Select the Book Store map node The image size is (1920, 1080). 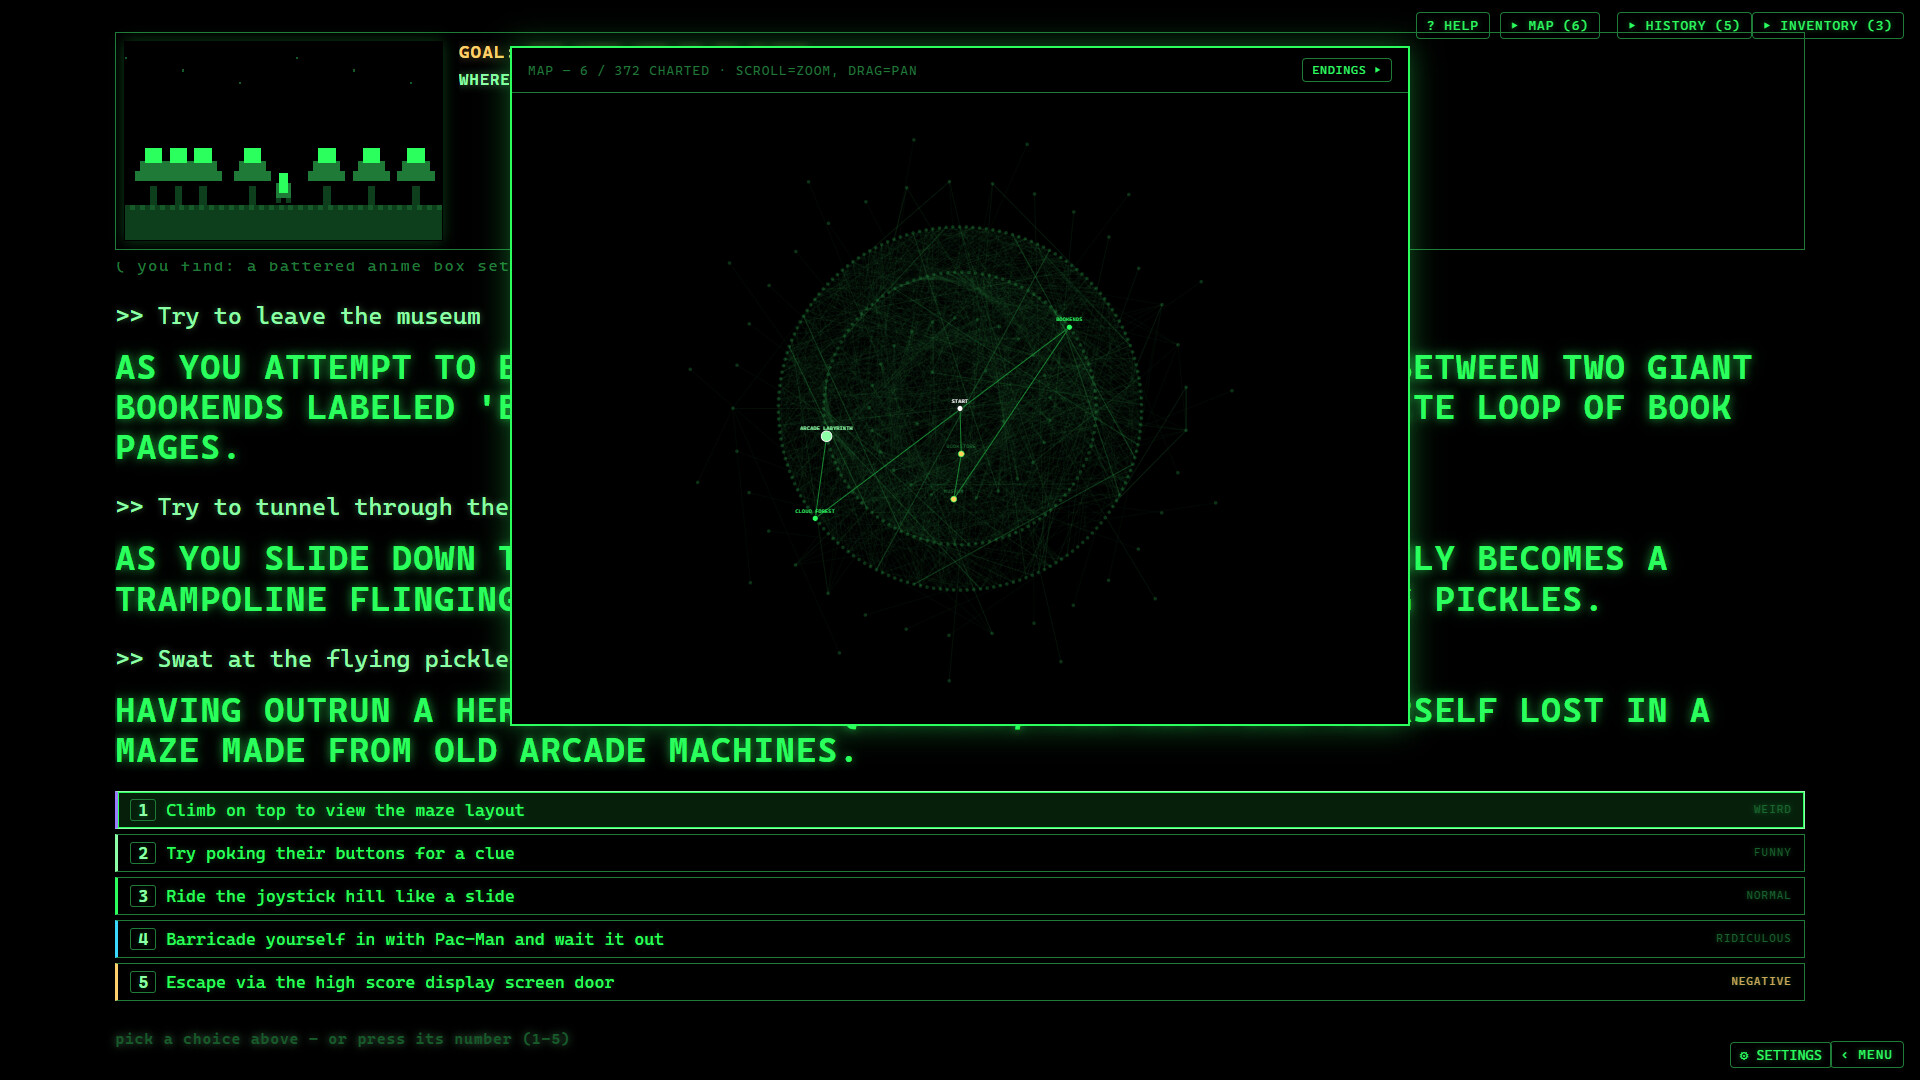pyautogui.click(x=961, y=454)
